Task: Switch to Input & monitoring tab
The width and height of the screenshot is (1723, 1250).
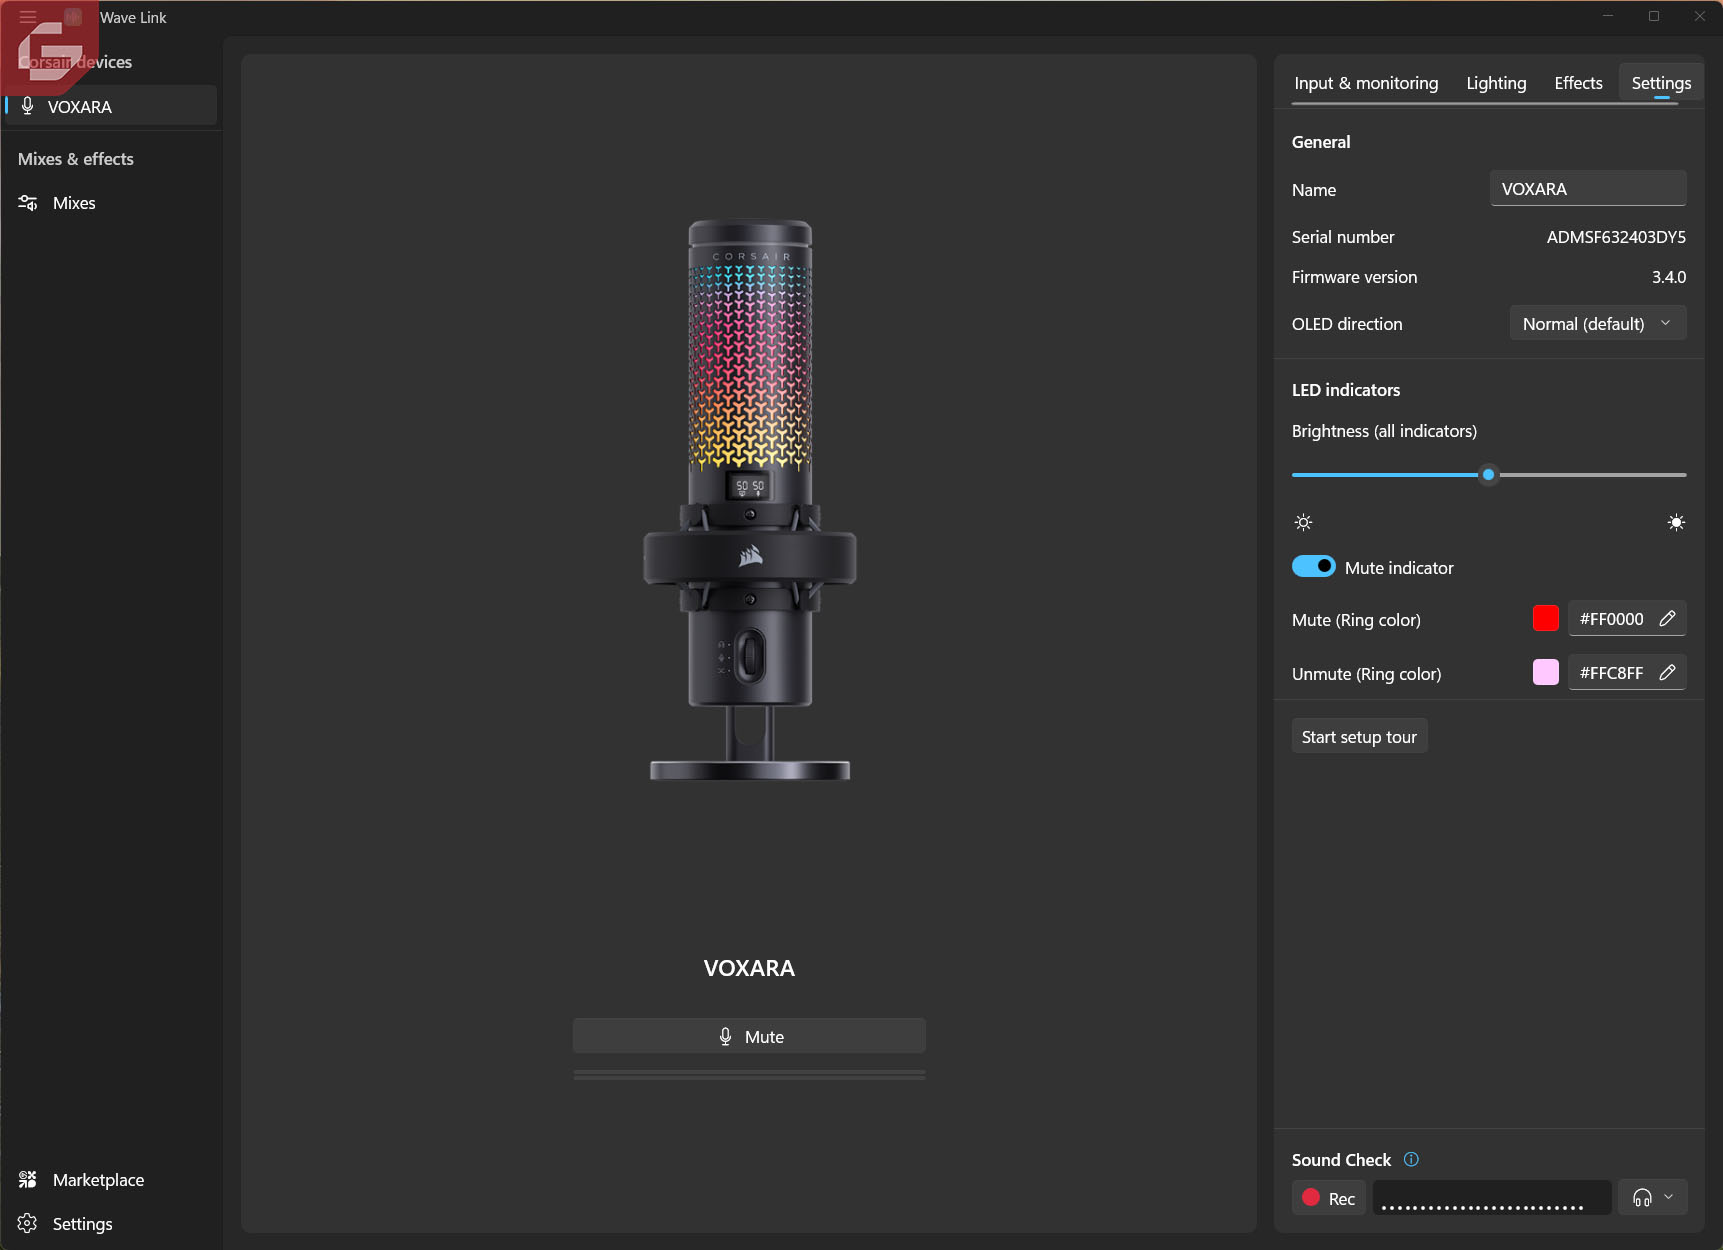Action: [x=1366, y=83]
